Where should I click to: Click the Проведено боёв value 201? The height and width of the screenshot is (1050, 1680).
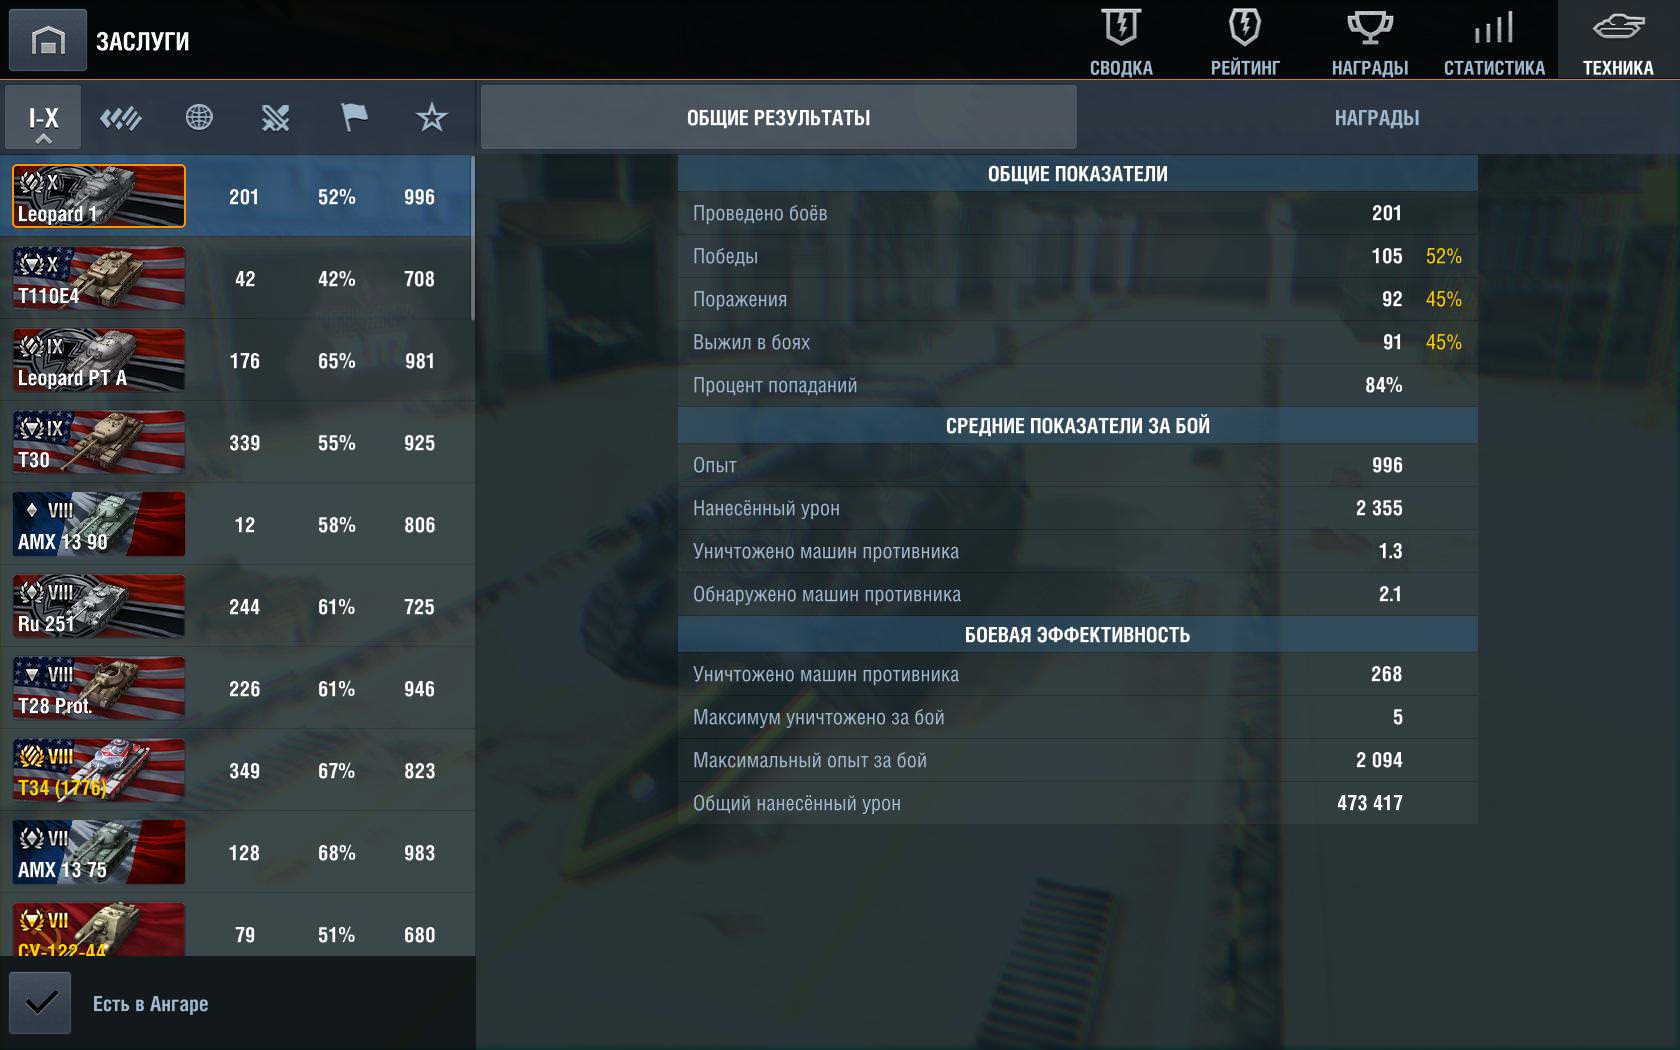click(x=1386, y=213)
